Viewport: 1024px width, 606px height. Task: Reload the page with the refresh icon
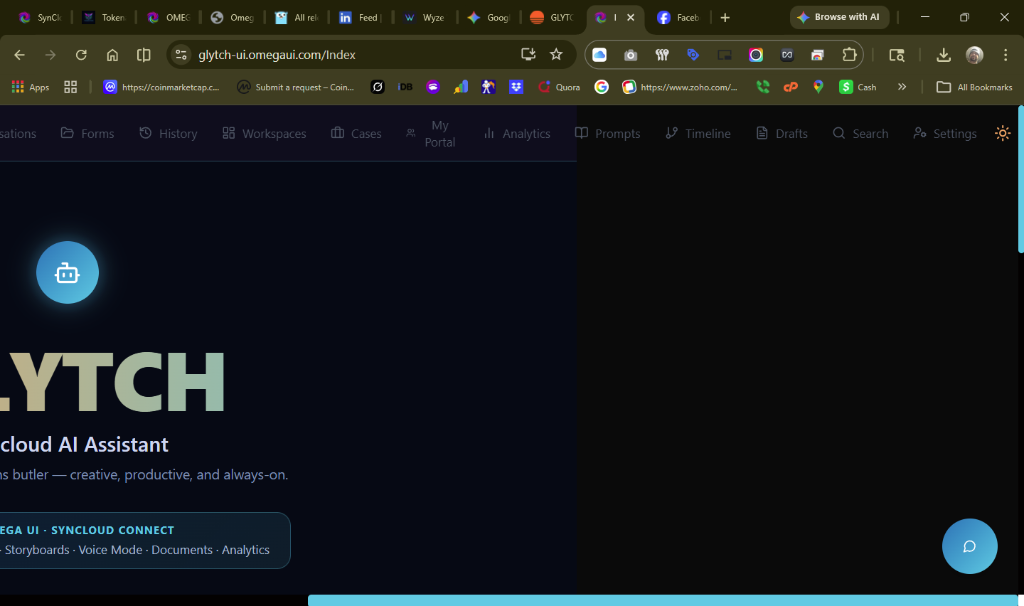coord(81,55)
